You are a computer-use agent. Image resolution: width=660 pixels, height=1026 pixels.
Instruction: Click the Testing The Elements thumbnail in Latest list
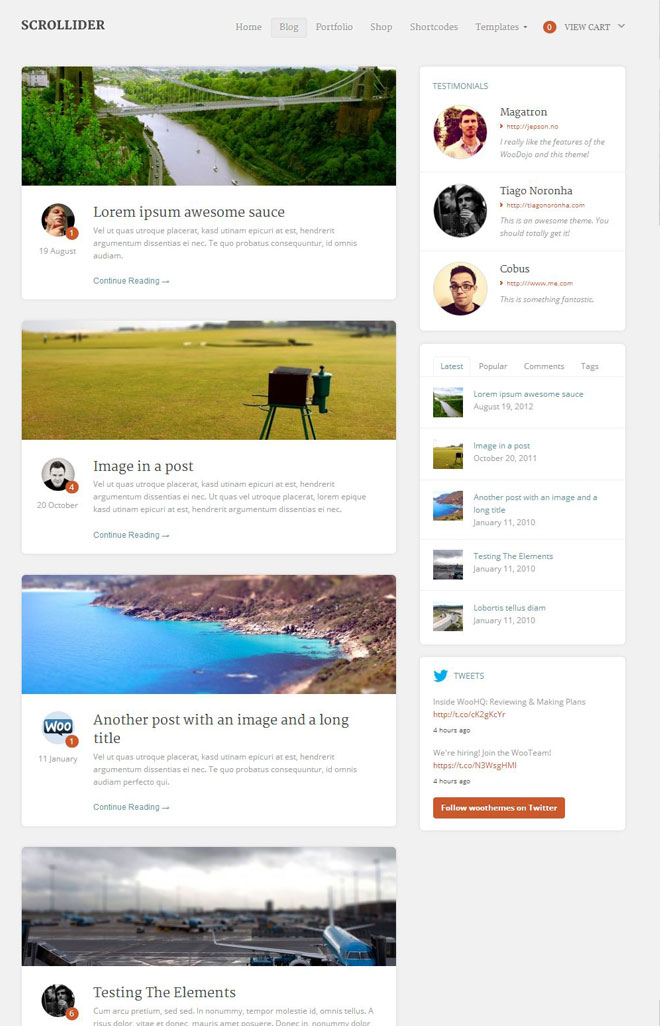point(448,564)
